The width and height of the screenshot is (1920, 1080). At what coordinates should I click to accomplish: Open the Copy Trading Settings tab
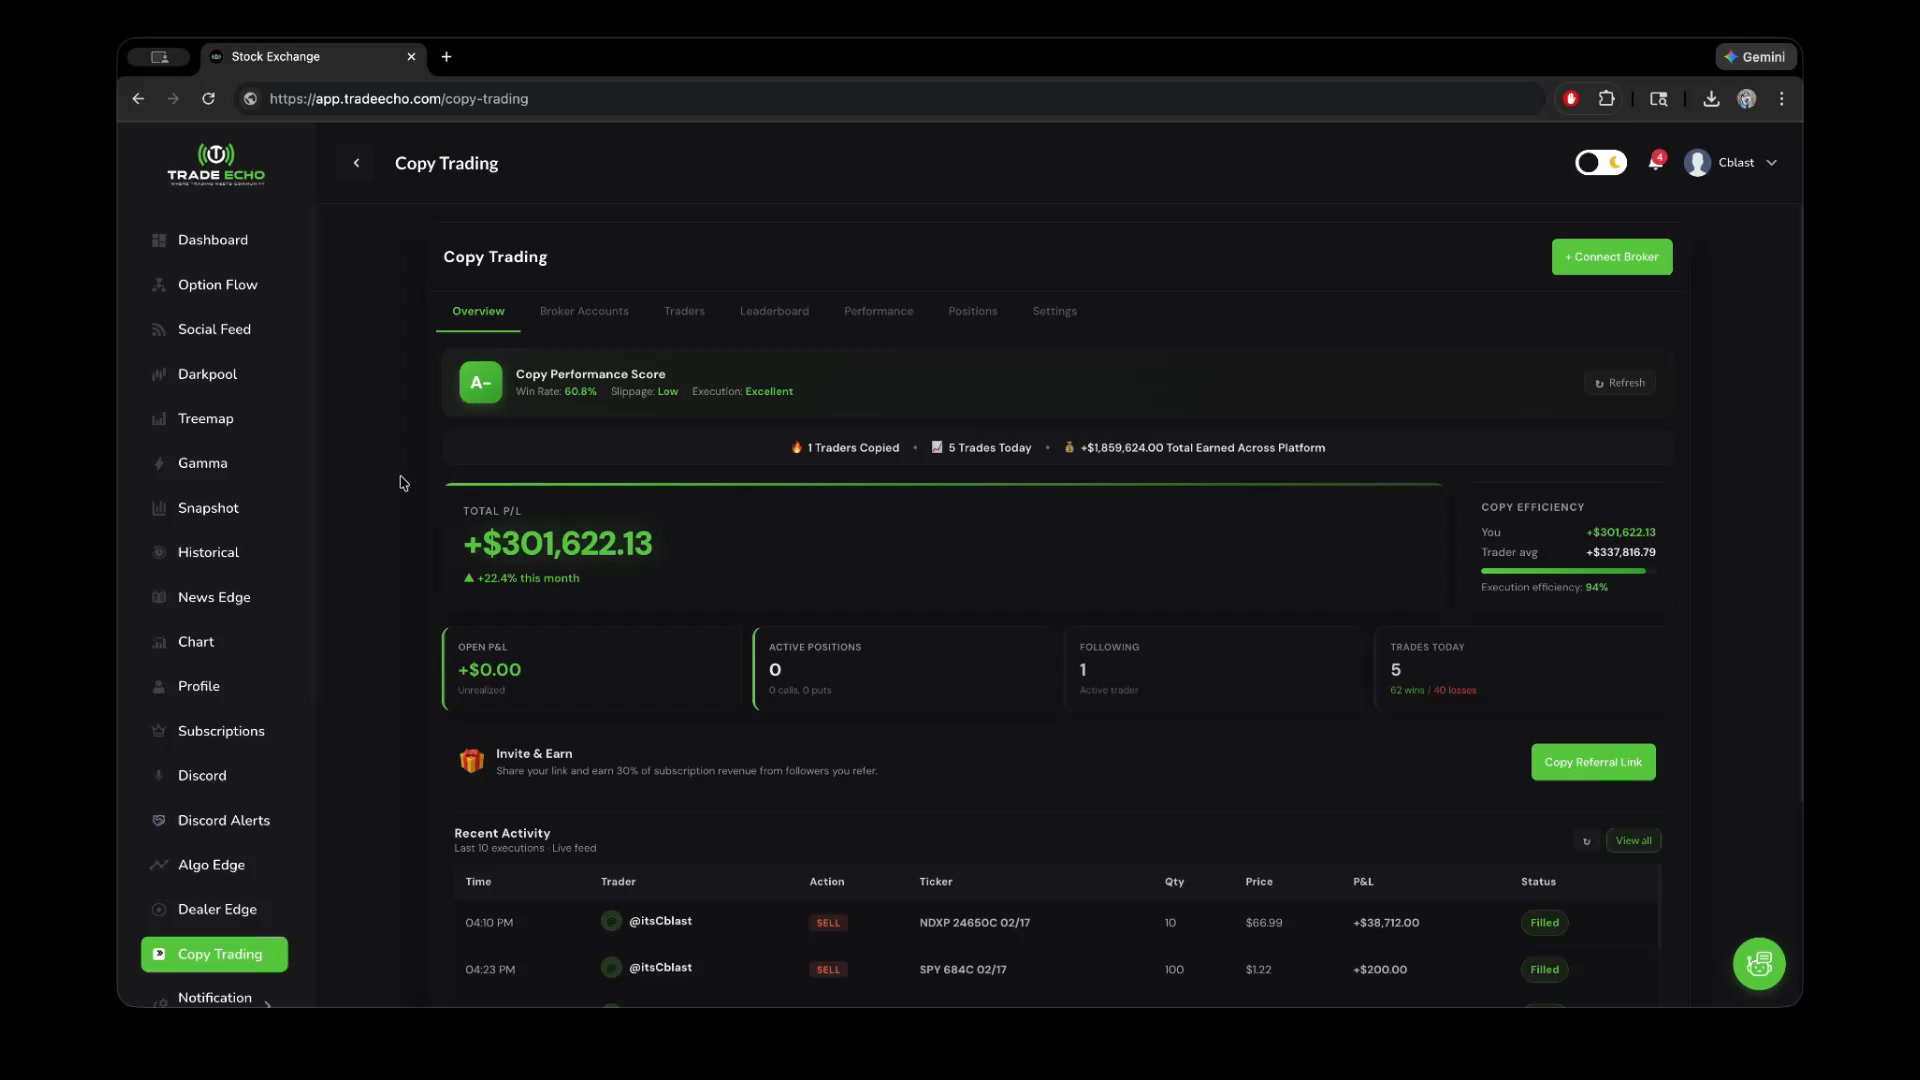[1054, 311]
